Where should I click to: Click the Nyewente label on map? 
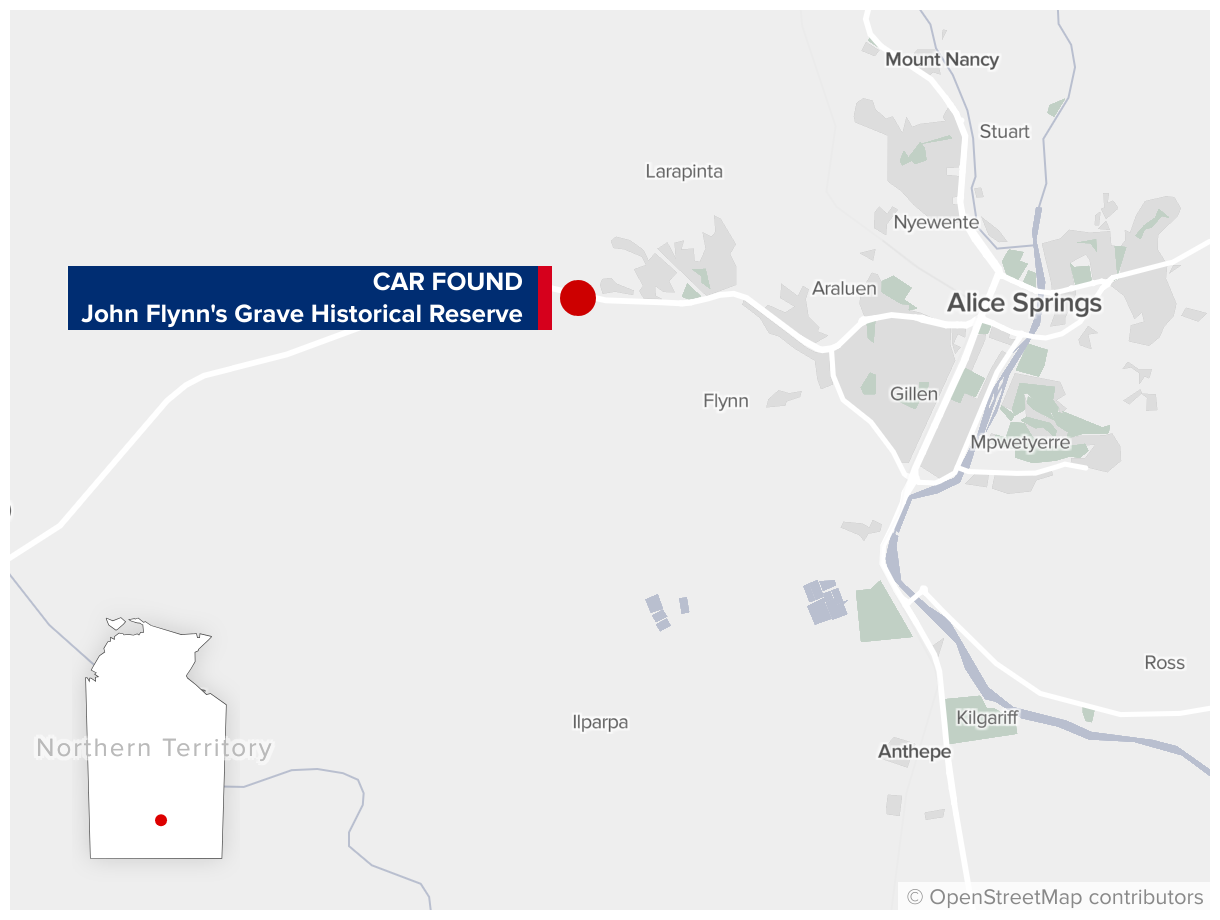[936, 222]
